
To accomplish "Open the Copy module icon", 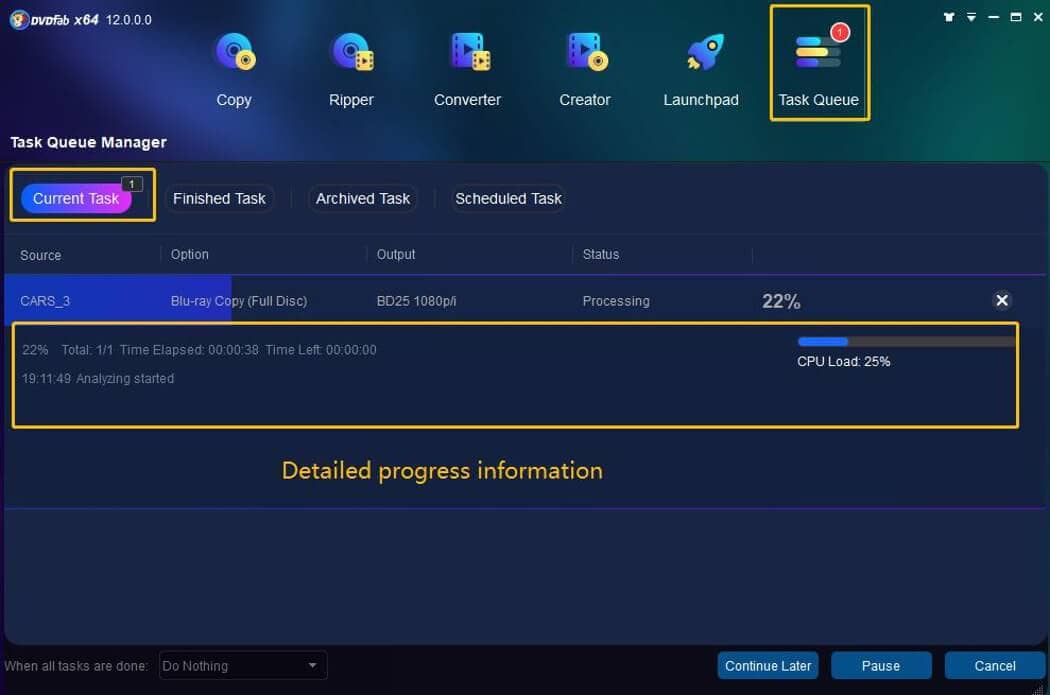I will [x=234, y=60].
